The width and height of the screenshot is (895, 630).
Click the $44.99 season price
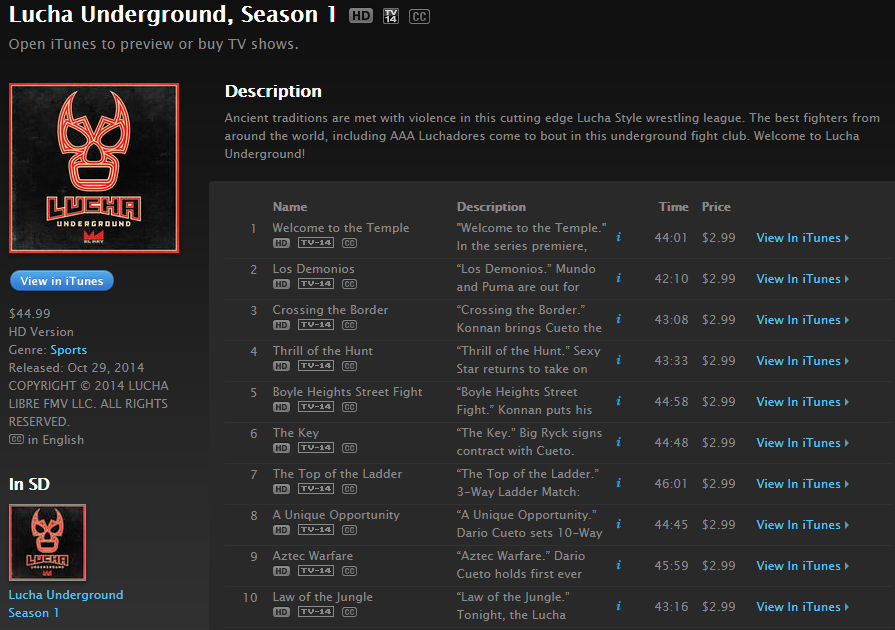coord(30,313)
